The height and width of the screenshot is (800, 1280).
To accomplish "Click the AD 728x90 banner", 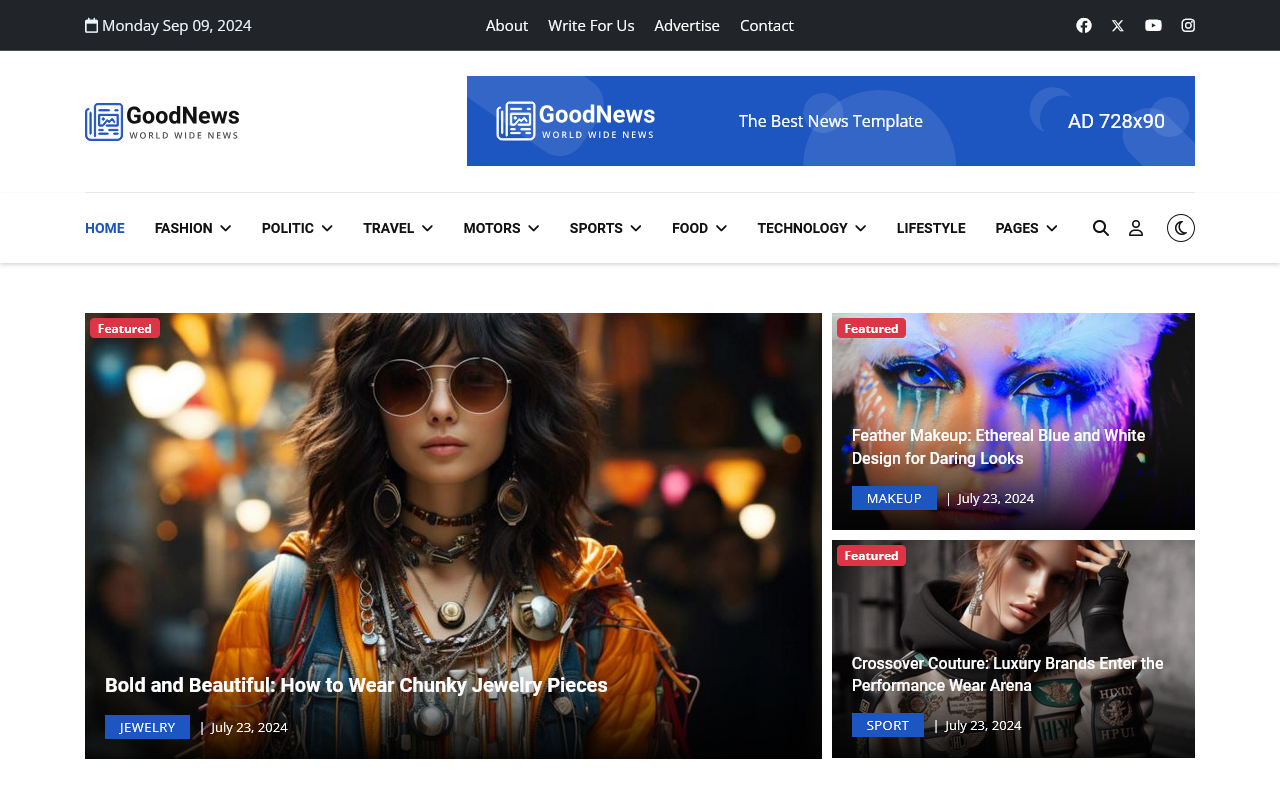I will (830, 121).
